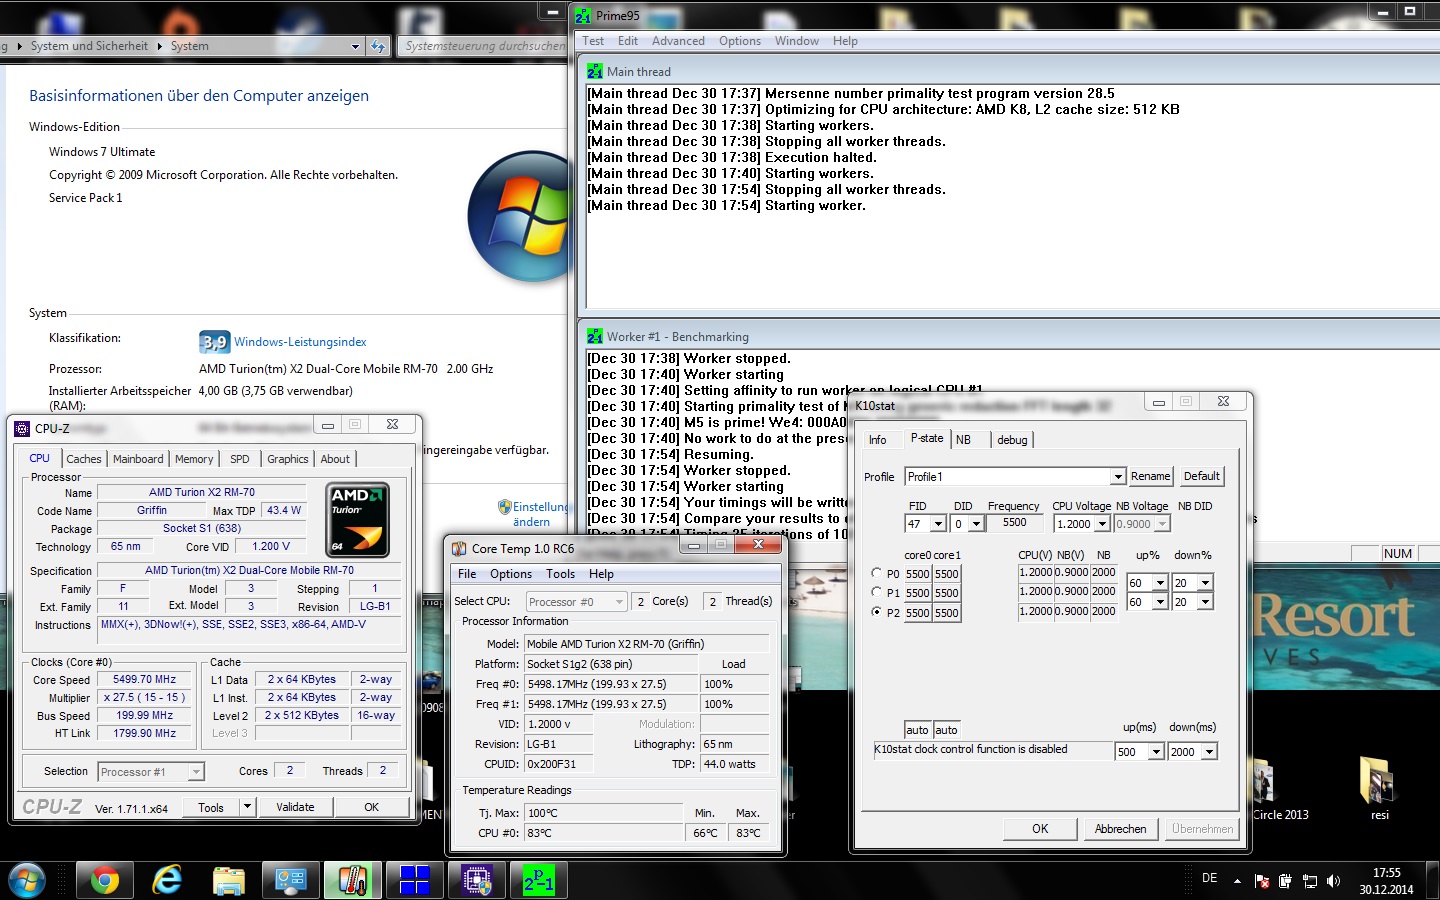The height and width of the screenshot is (900, 1440).
Task: Click the CPU-Z title bar icon
Action: pos(22,428)
